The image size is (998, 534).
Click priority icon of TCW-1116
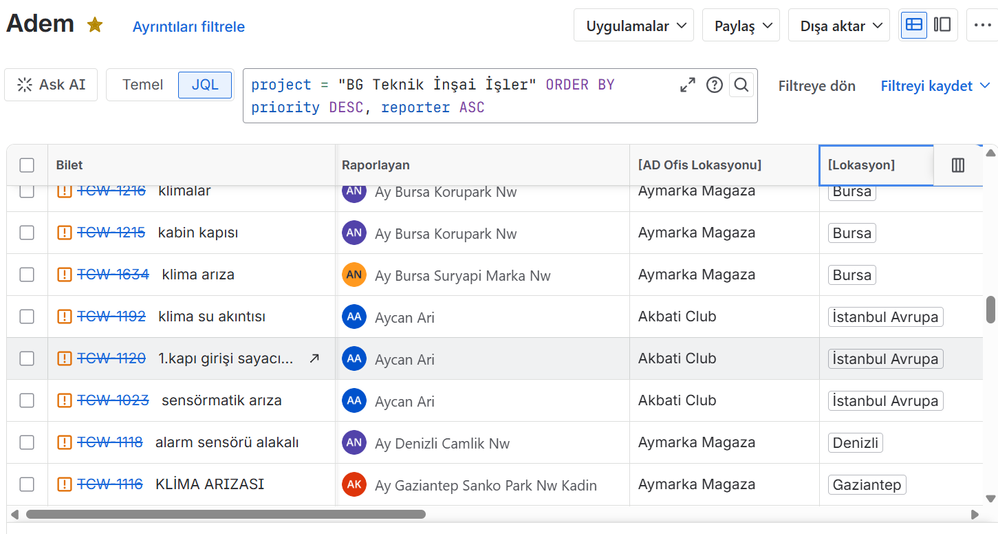click(64, 484)
